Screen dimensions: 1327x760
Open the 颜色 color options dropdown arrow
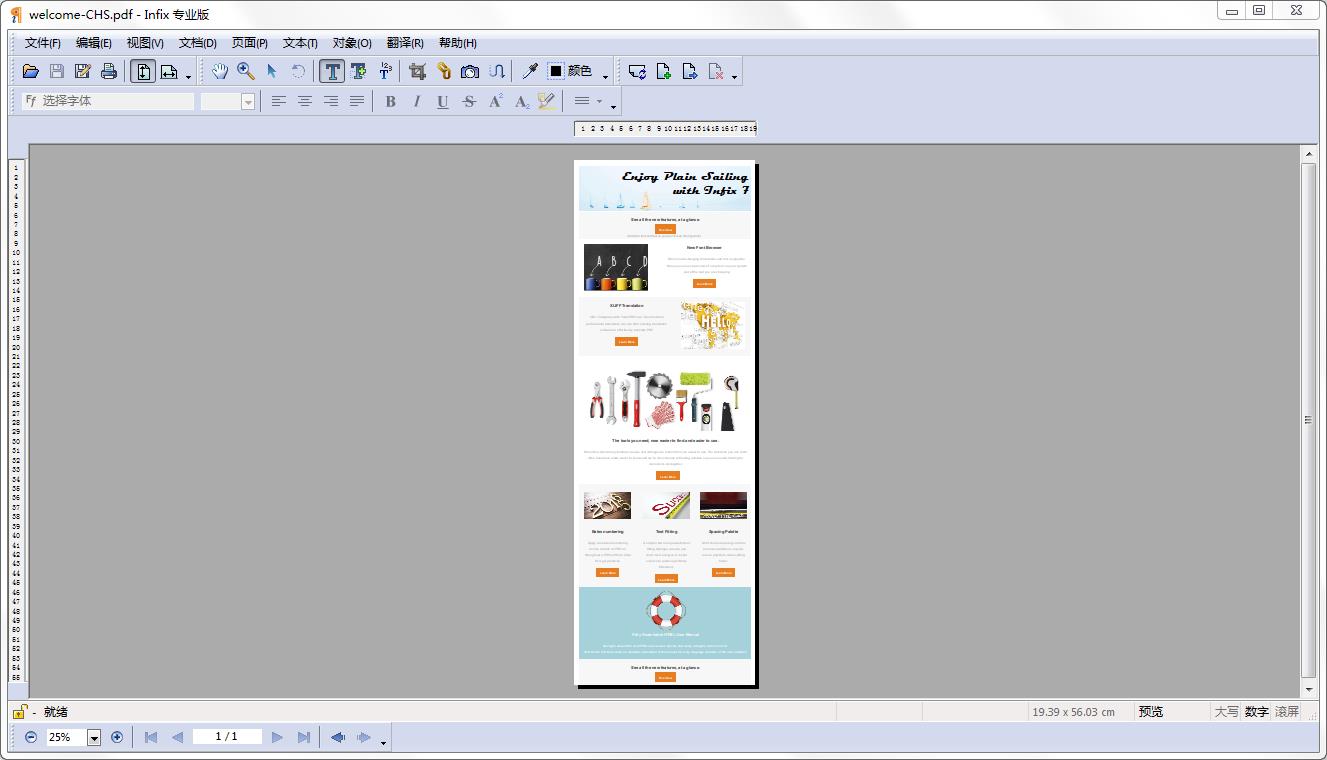[x=605, y=77]
